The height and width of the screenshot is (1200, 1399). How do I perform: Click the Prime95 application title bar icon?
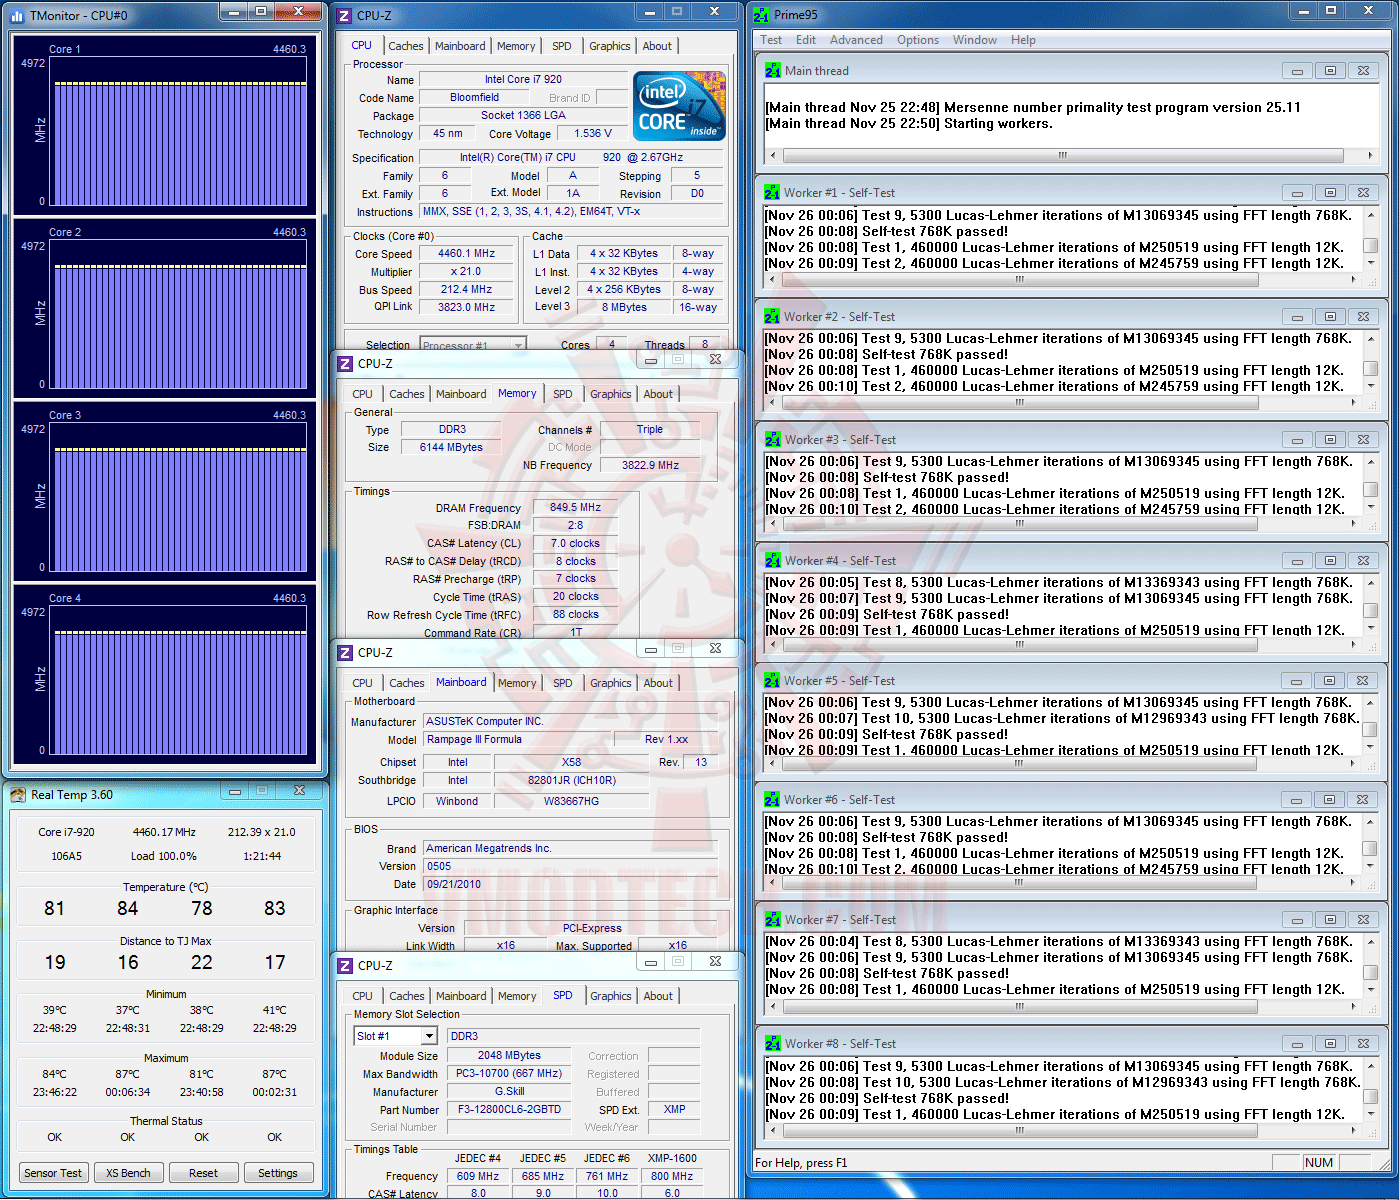click(762, 15)
